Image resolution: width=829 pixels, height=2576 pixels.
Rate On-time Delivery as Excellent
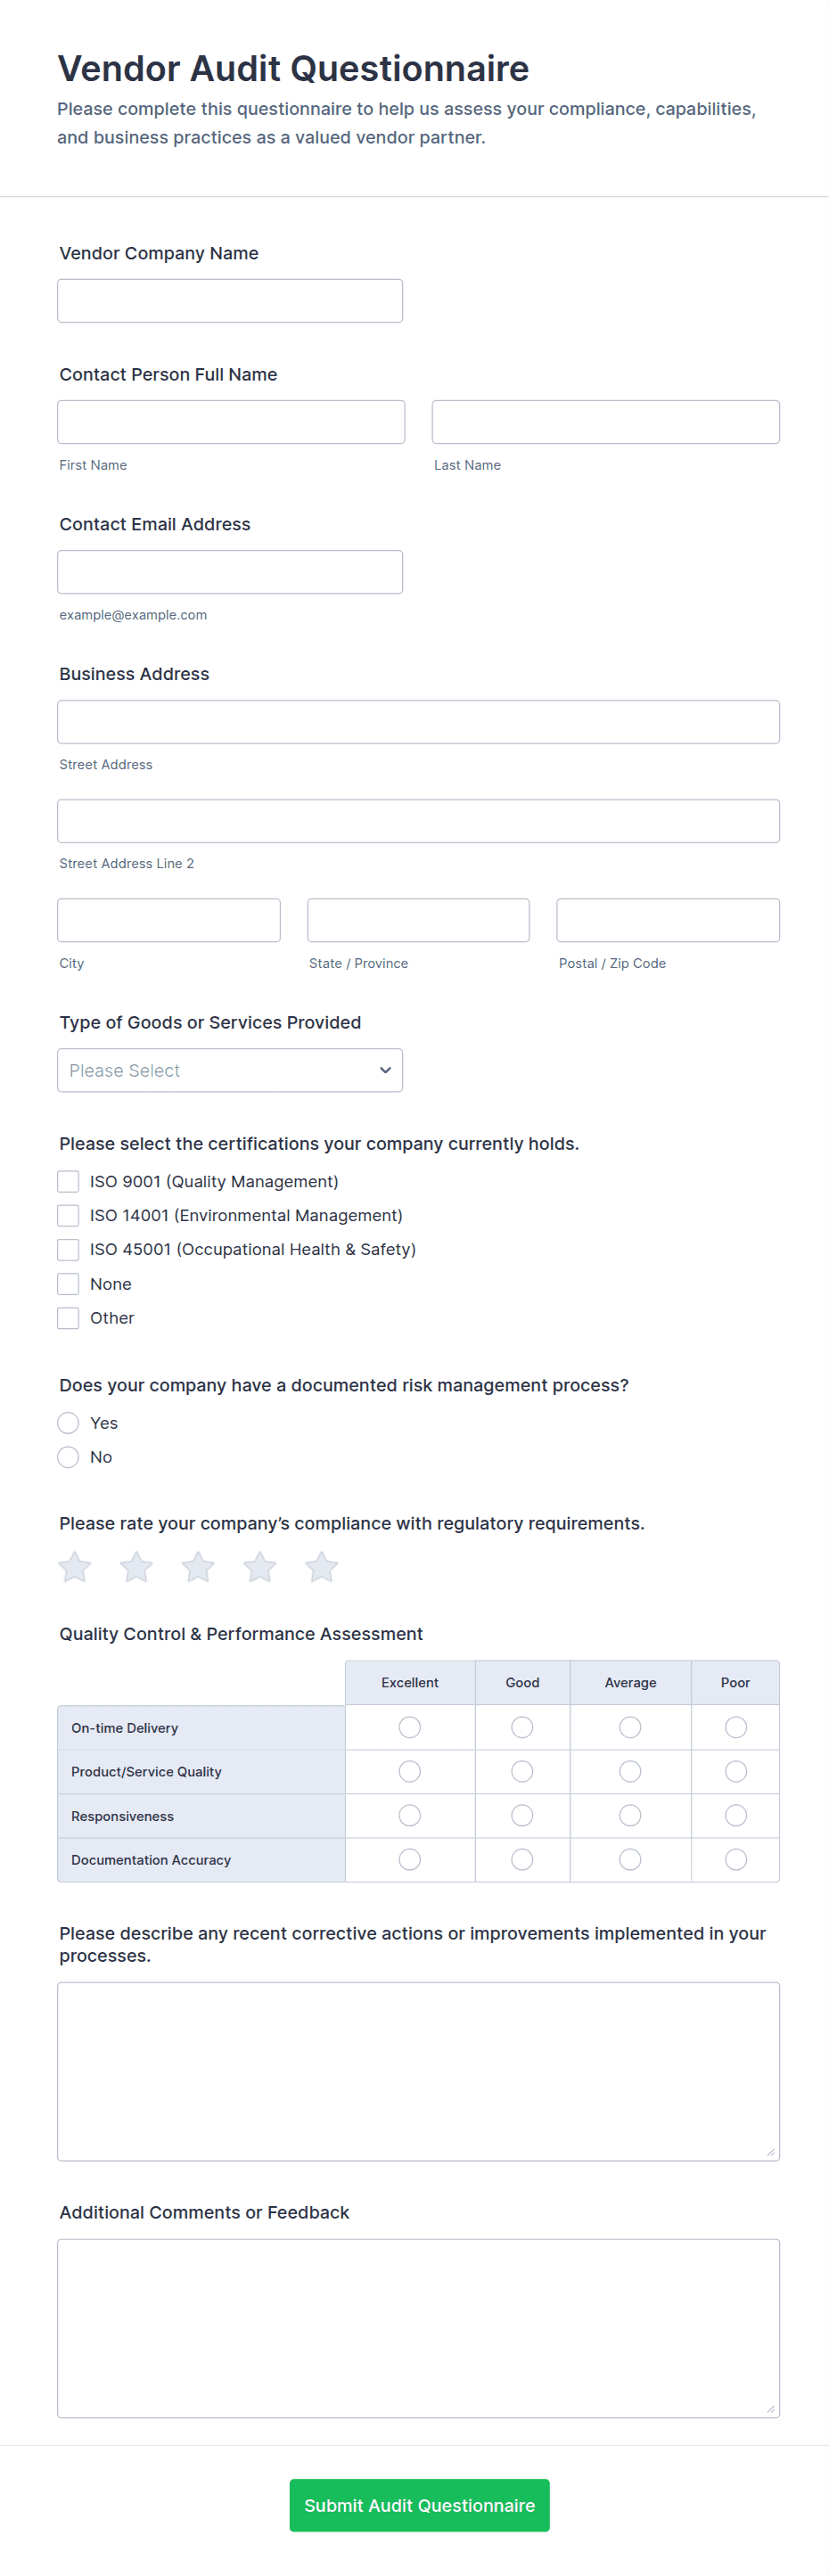pos(410,1727)
